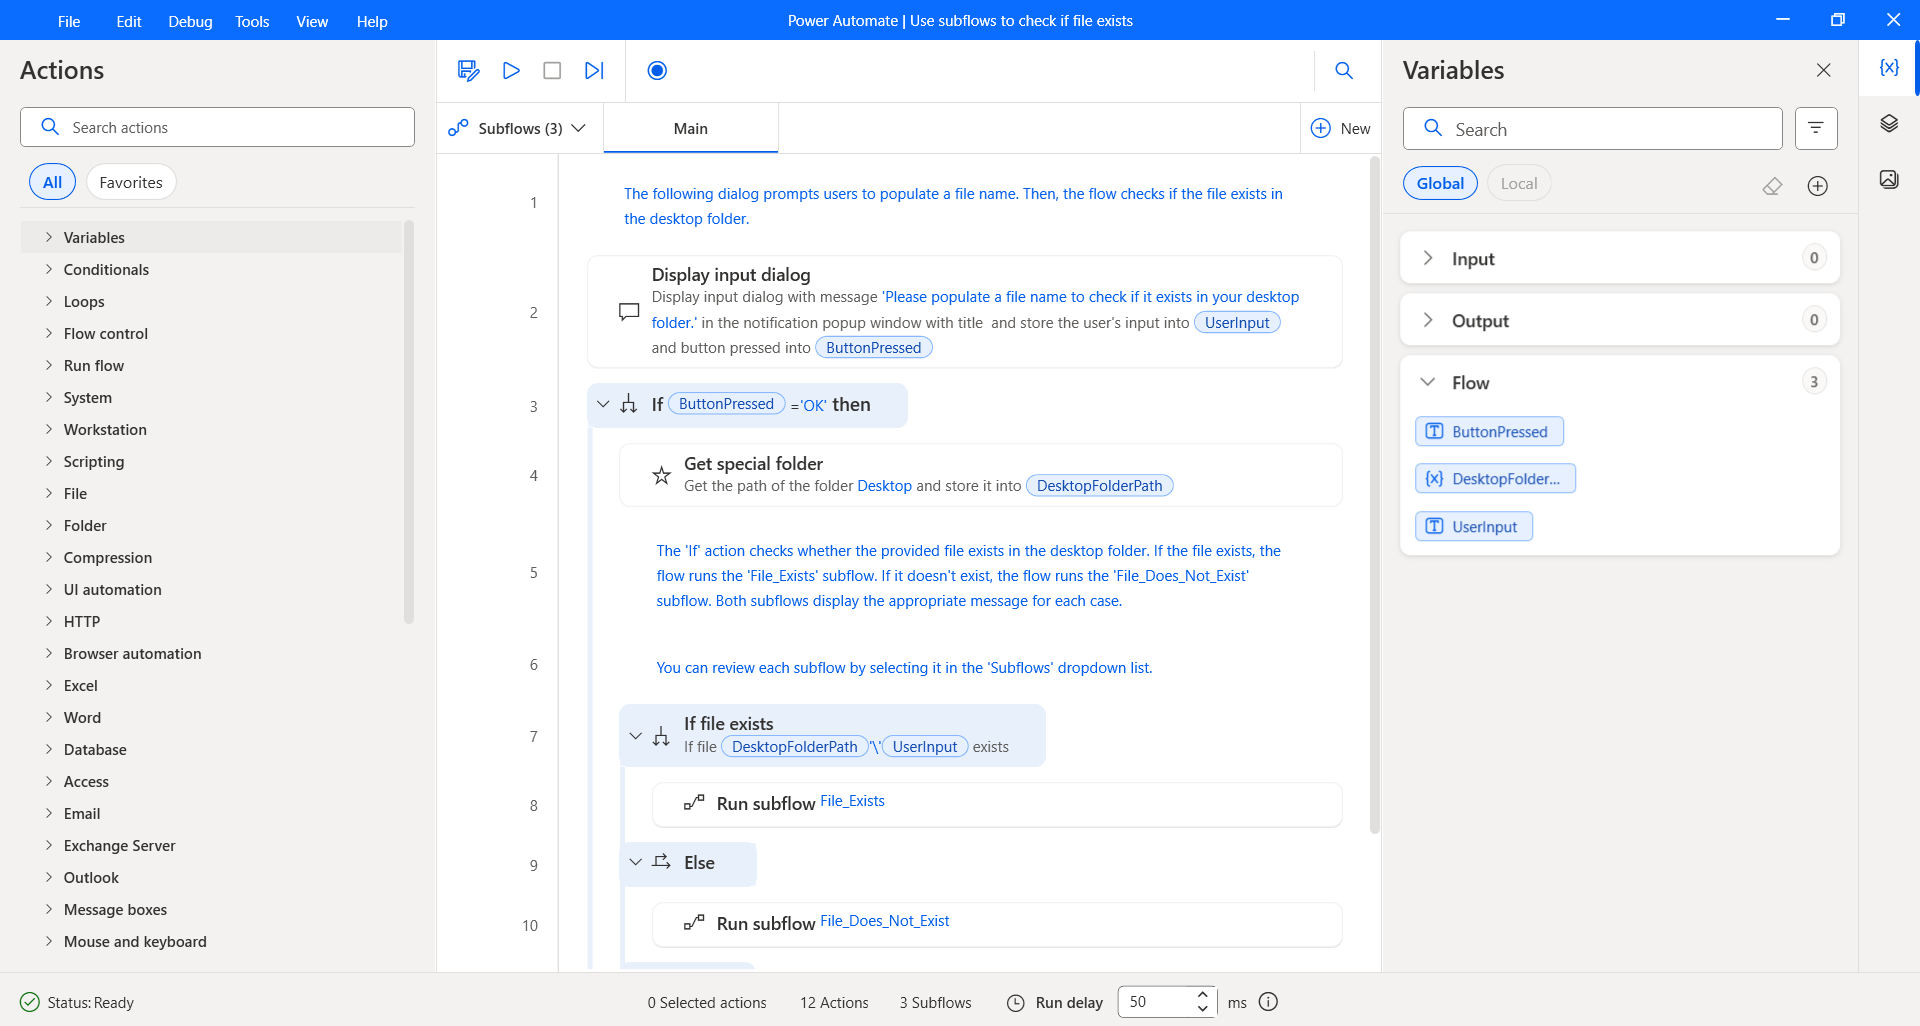Collapse the If file exists block

[x=635, y=736]
